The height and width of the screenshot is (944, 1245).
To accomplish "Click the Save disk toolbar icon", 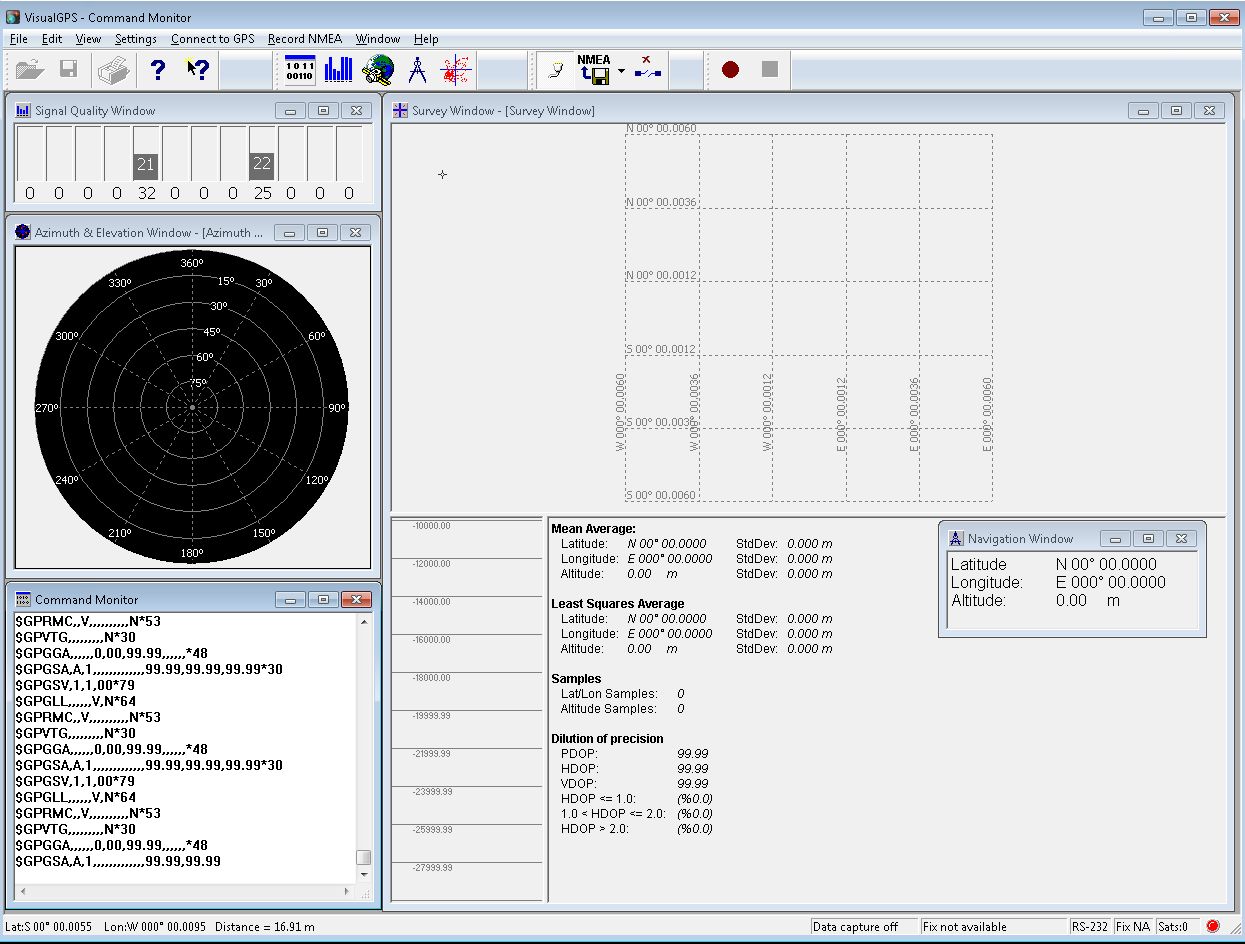I will click(x=69, y=70).
